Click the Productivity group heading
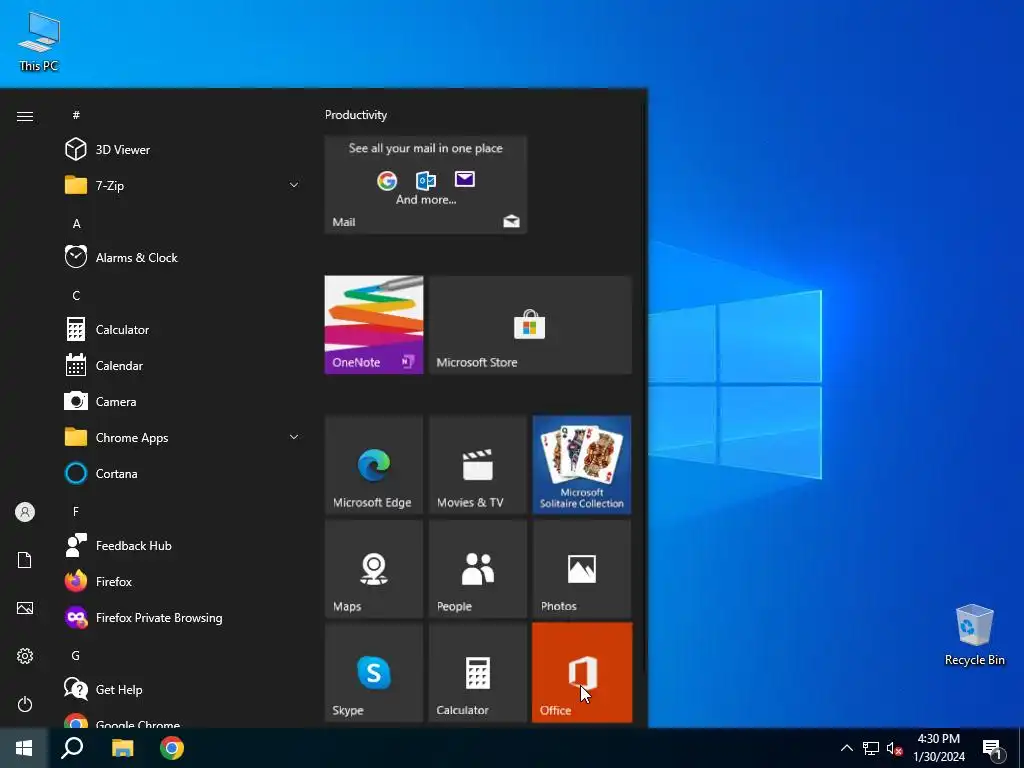Viewport: 1024px width, 768px height. 356,115
